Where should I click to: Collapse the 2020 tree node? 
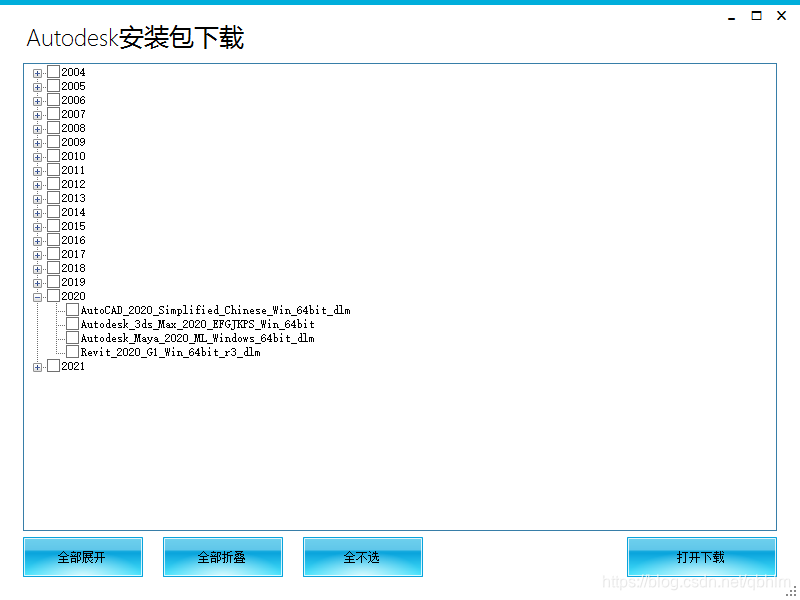coord(37,297)
